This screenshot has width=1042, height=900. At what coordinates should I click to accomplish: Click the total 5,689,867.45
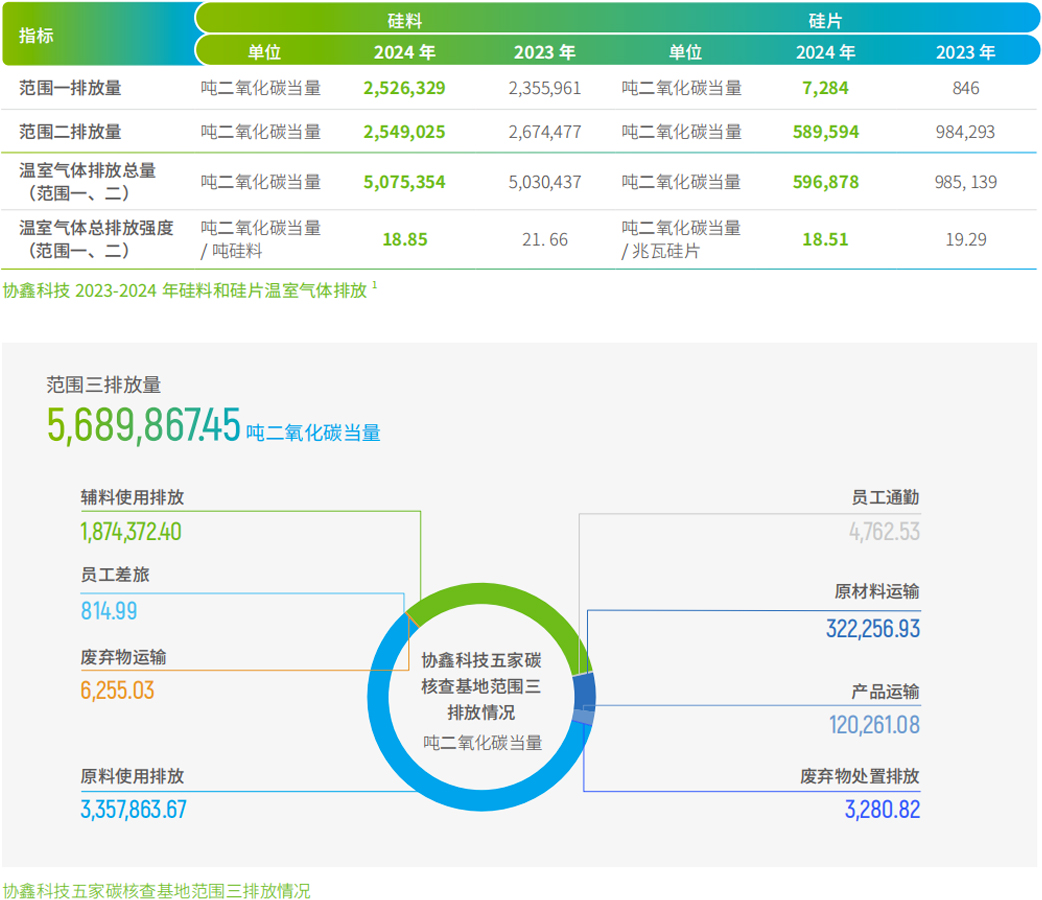(x=144, y=425)
